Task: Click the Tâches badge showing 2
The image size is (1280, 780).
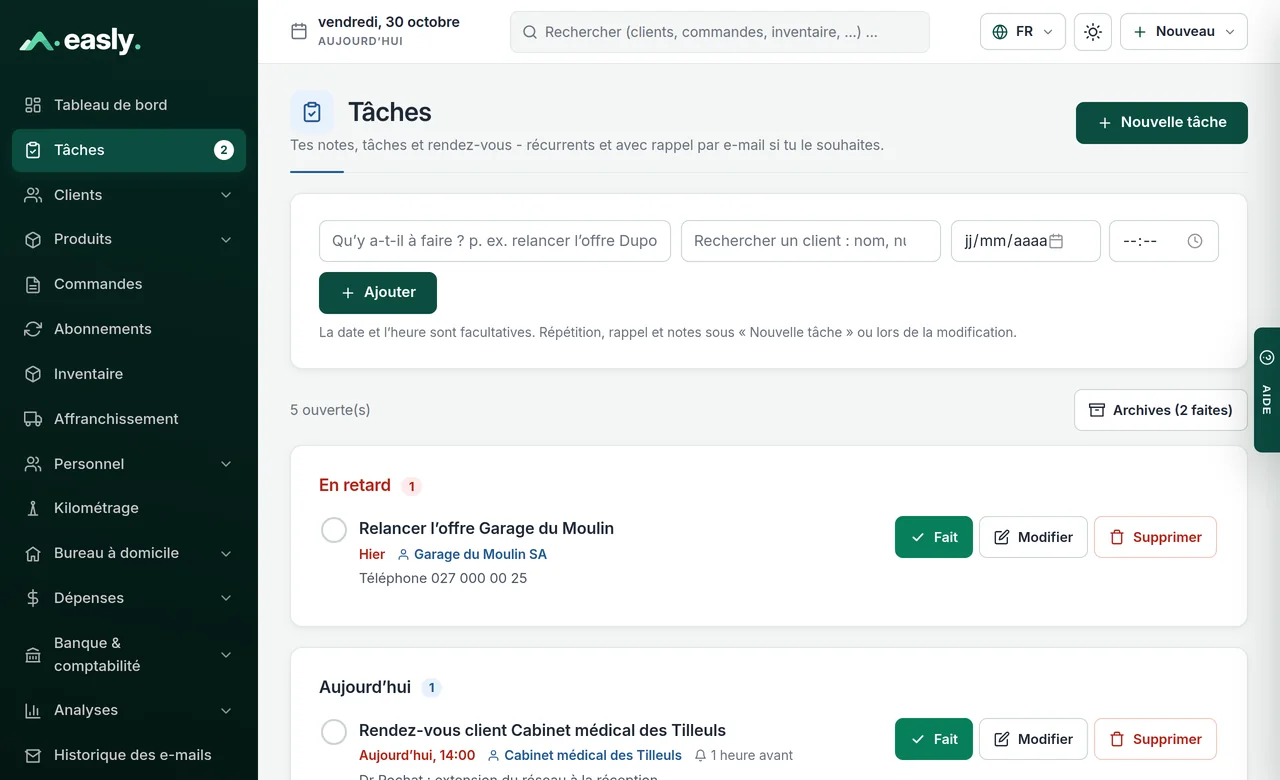Action: [224, 150]
